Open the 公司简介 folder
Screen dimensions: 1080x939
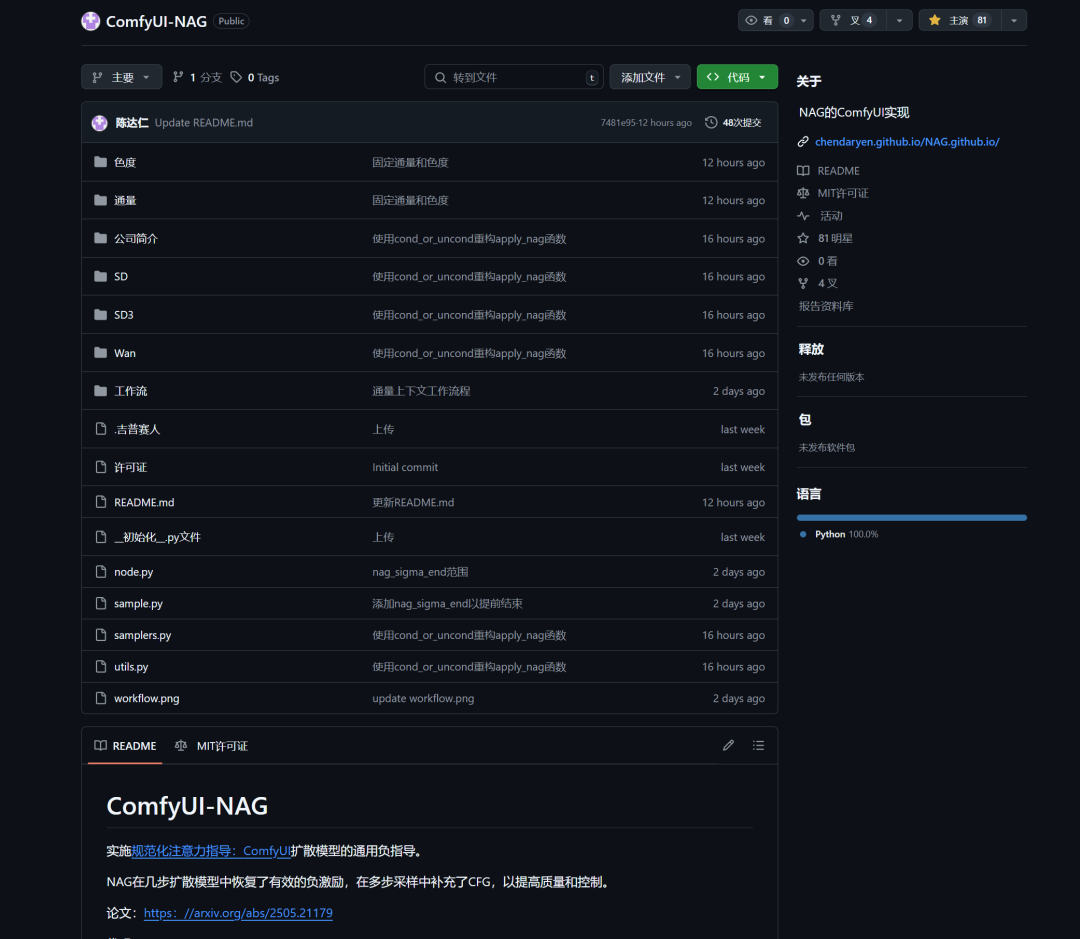tap(136, 238)
